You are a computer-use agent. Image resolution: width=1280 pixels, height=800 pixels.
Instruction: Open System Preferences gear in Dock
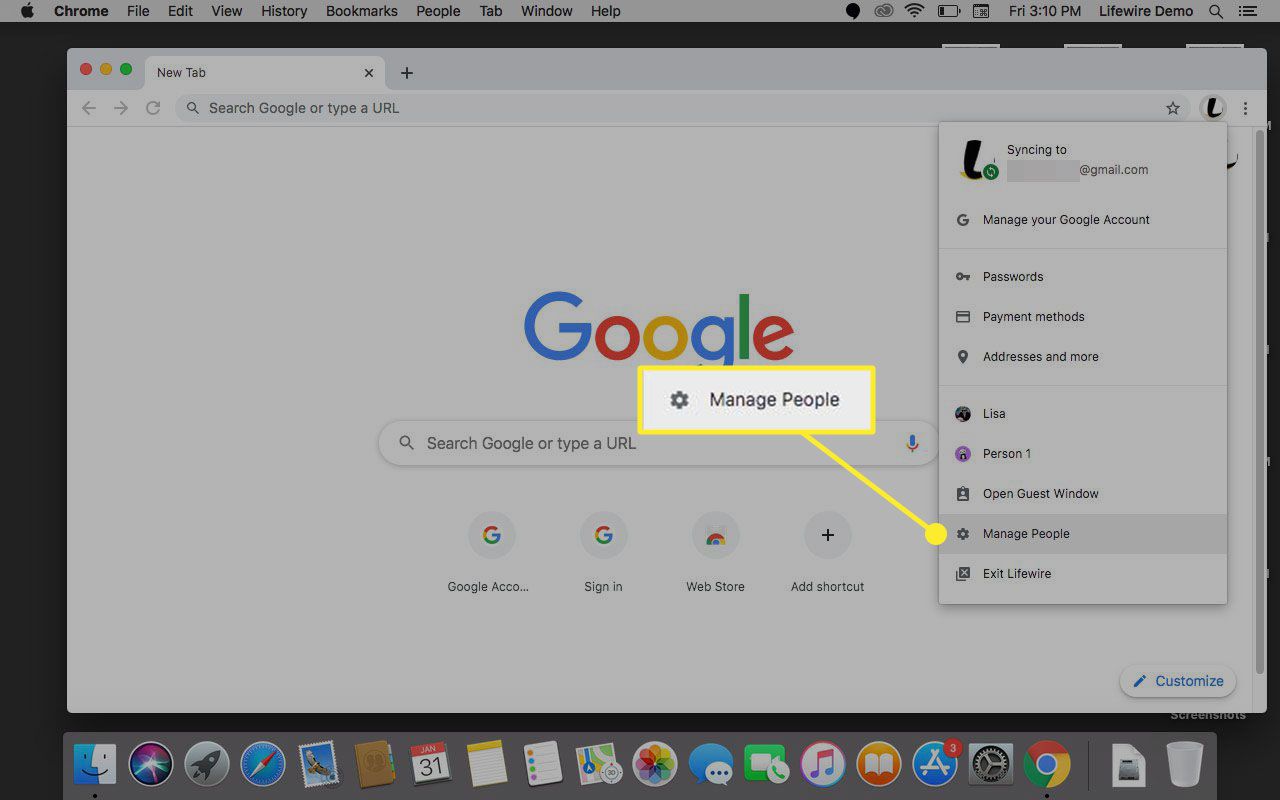click(991, 765)
